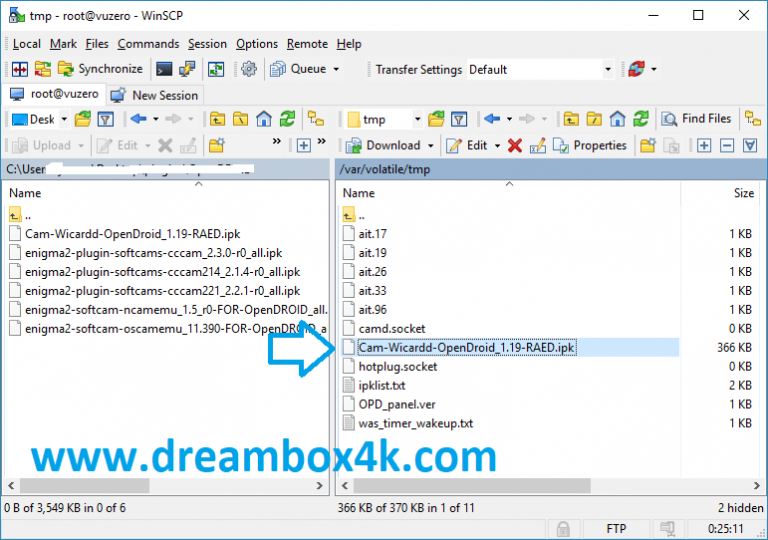The width and height of the screenshot is (768, 540).
Task: Click remote panel filter icon
Action: [x=458, y=119]
